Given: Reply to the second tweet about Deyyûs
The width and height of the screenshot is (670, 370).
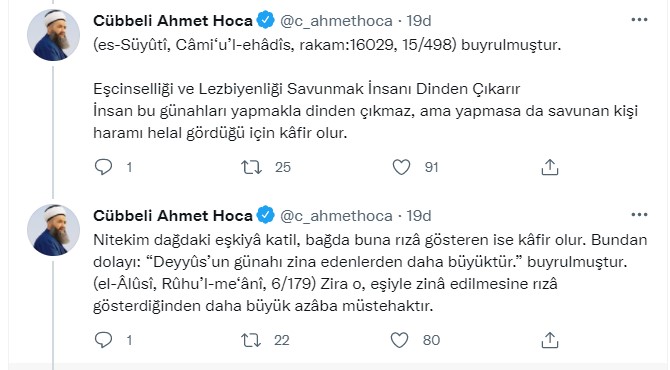Looking at the screenshot, I should click(103, 340).
